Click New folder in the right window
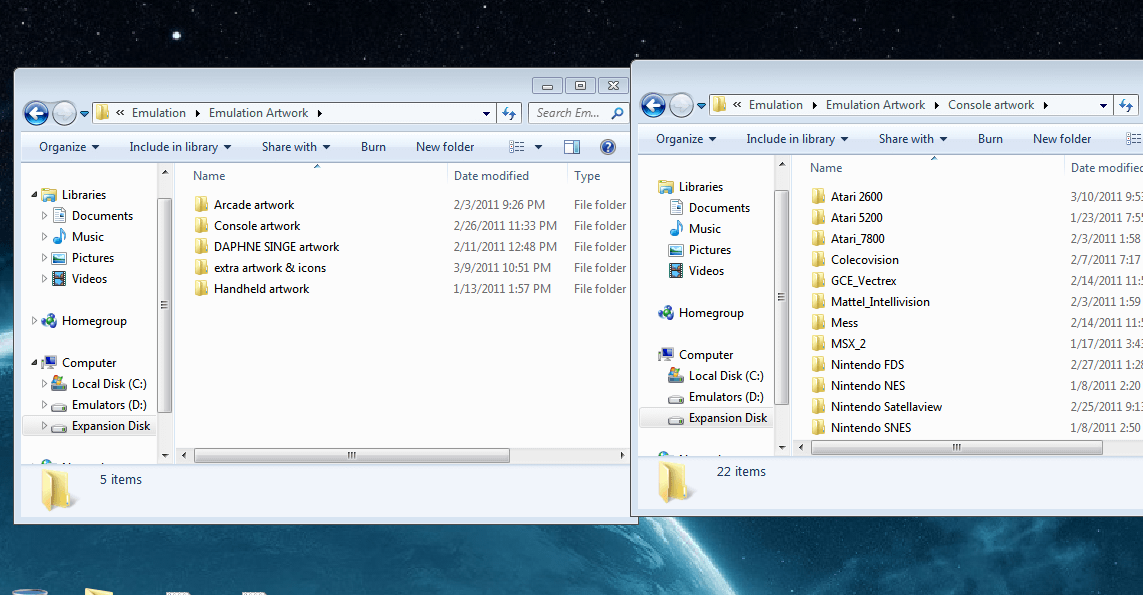 1061,139
